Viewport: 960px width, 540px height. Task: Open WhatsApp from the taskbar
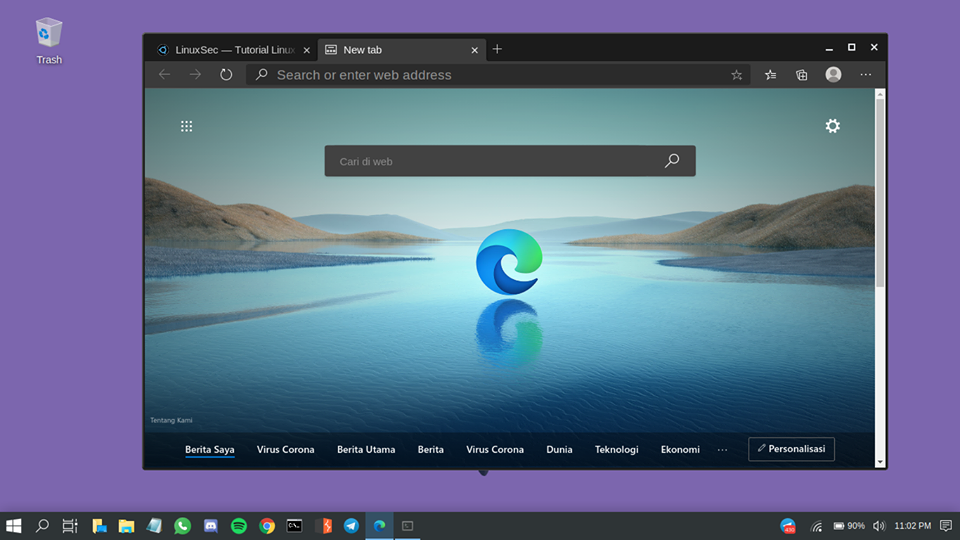(x=182, y=526)
